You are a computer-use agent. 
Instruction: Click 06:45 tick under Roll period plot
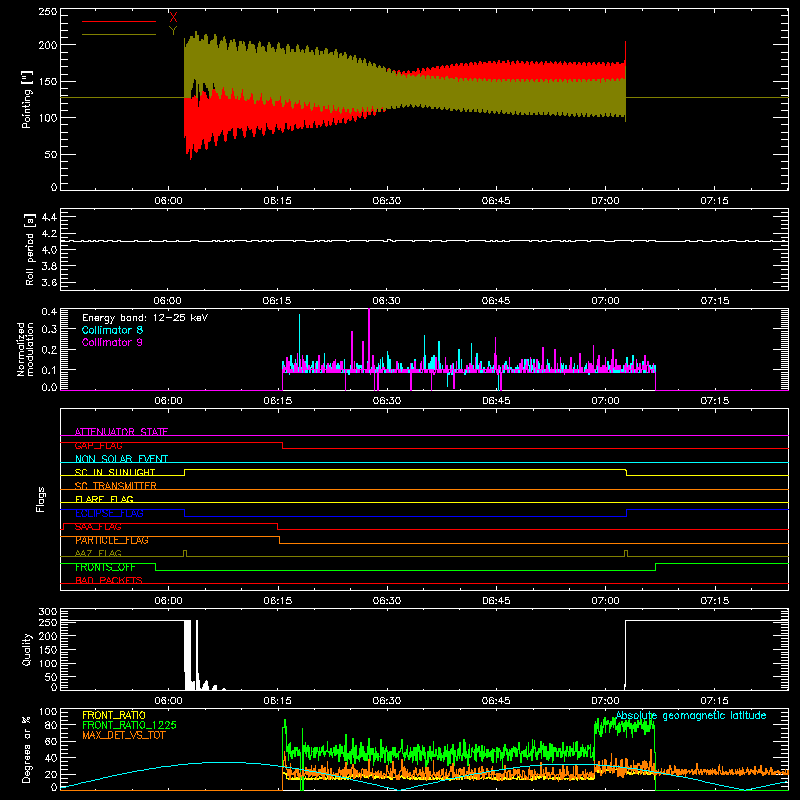click(x=496, y=301)
